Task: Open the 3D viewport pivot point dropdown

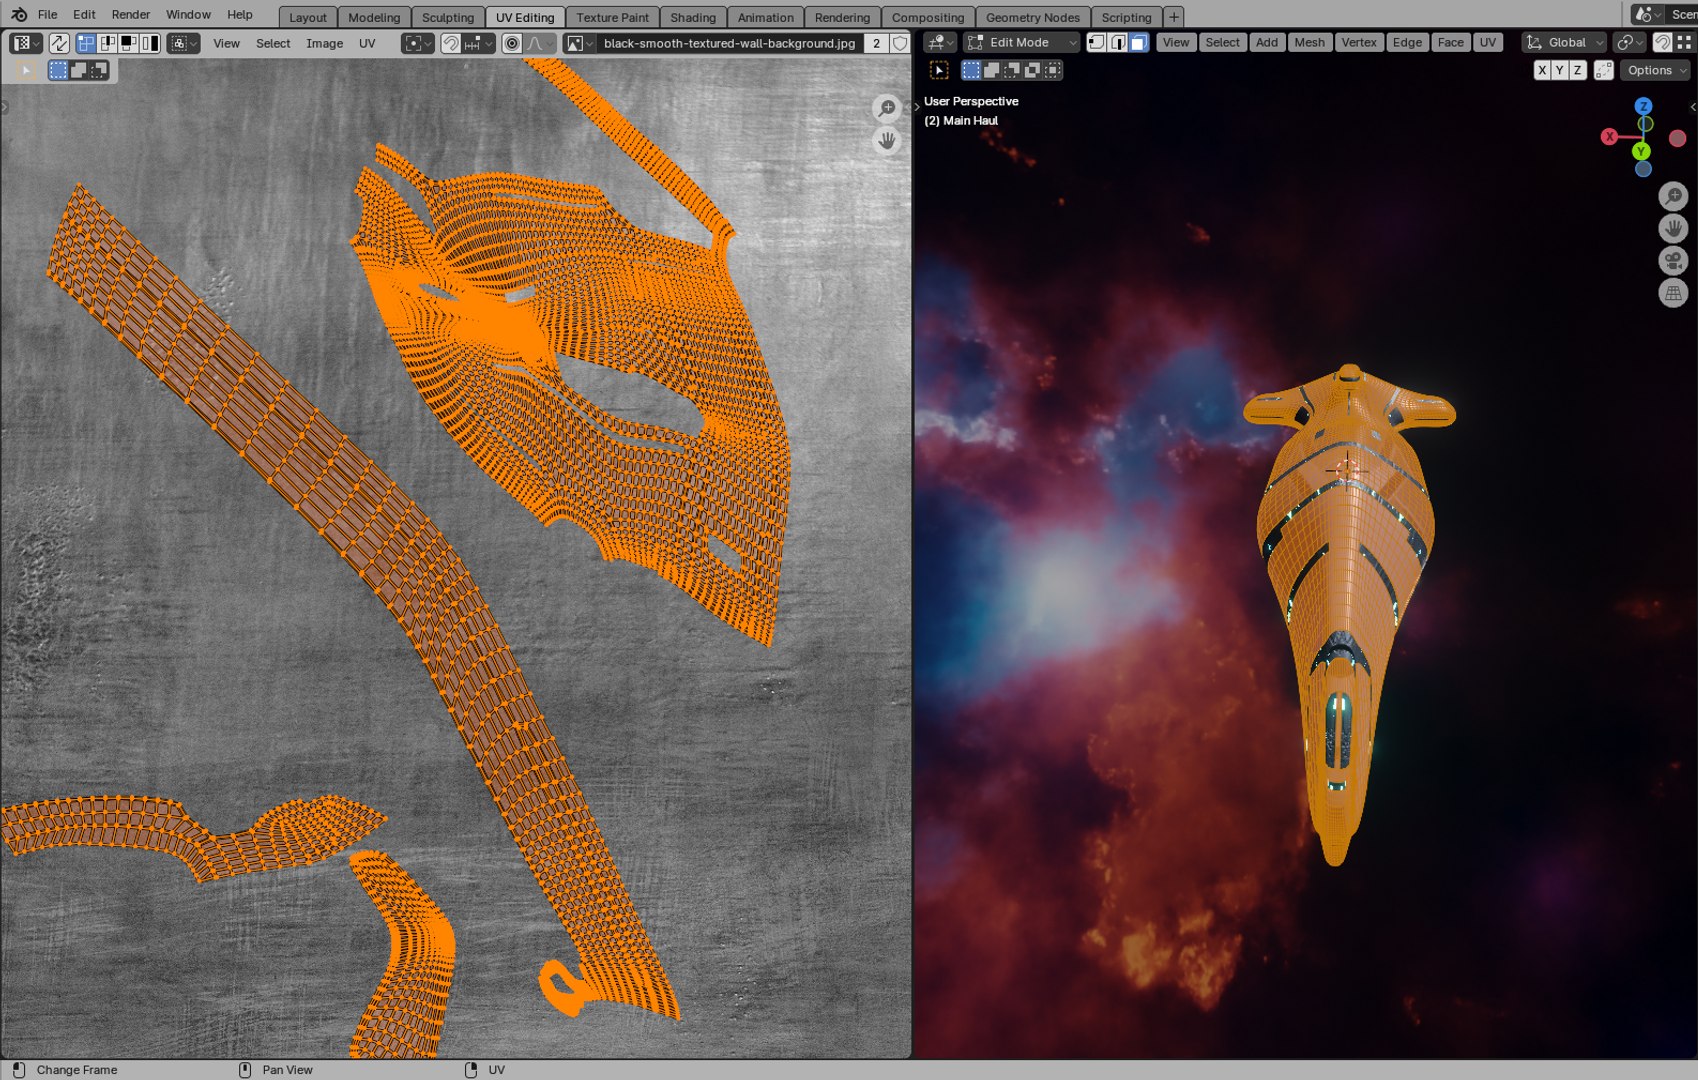Action: 1630,42
